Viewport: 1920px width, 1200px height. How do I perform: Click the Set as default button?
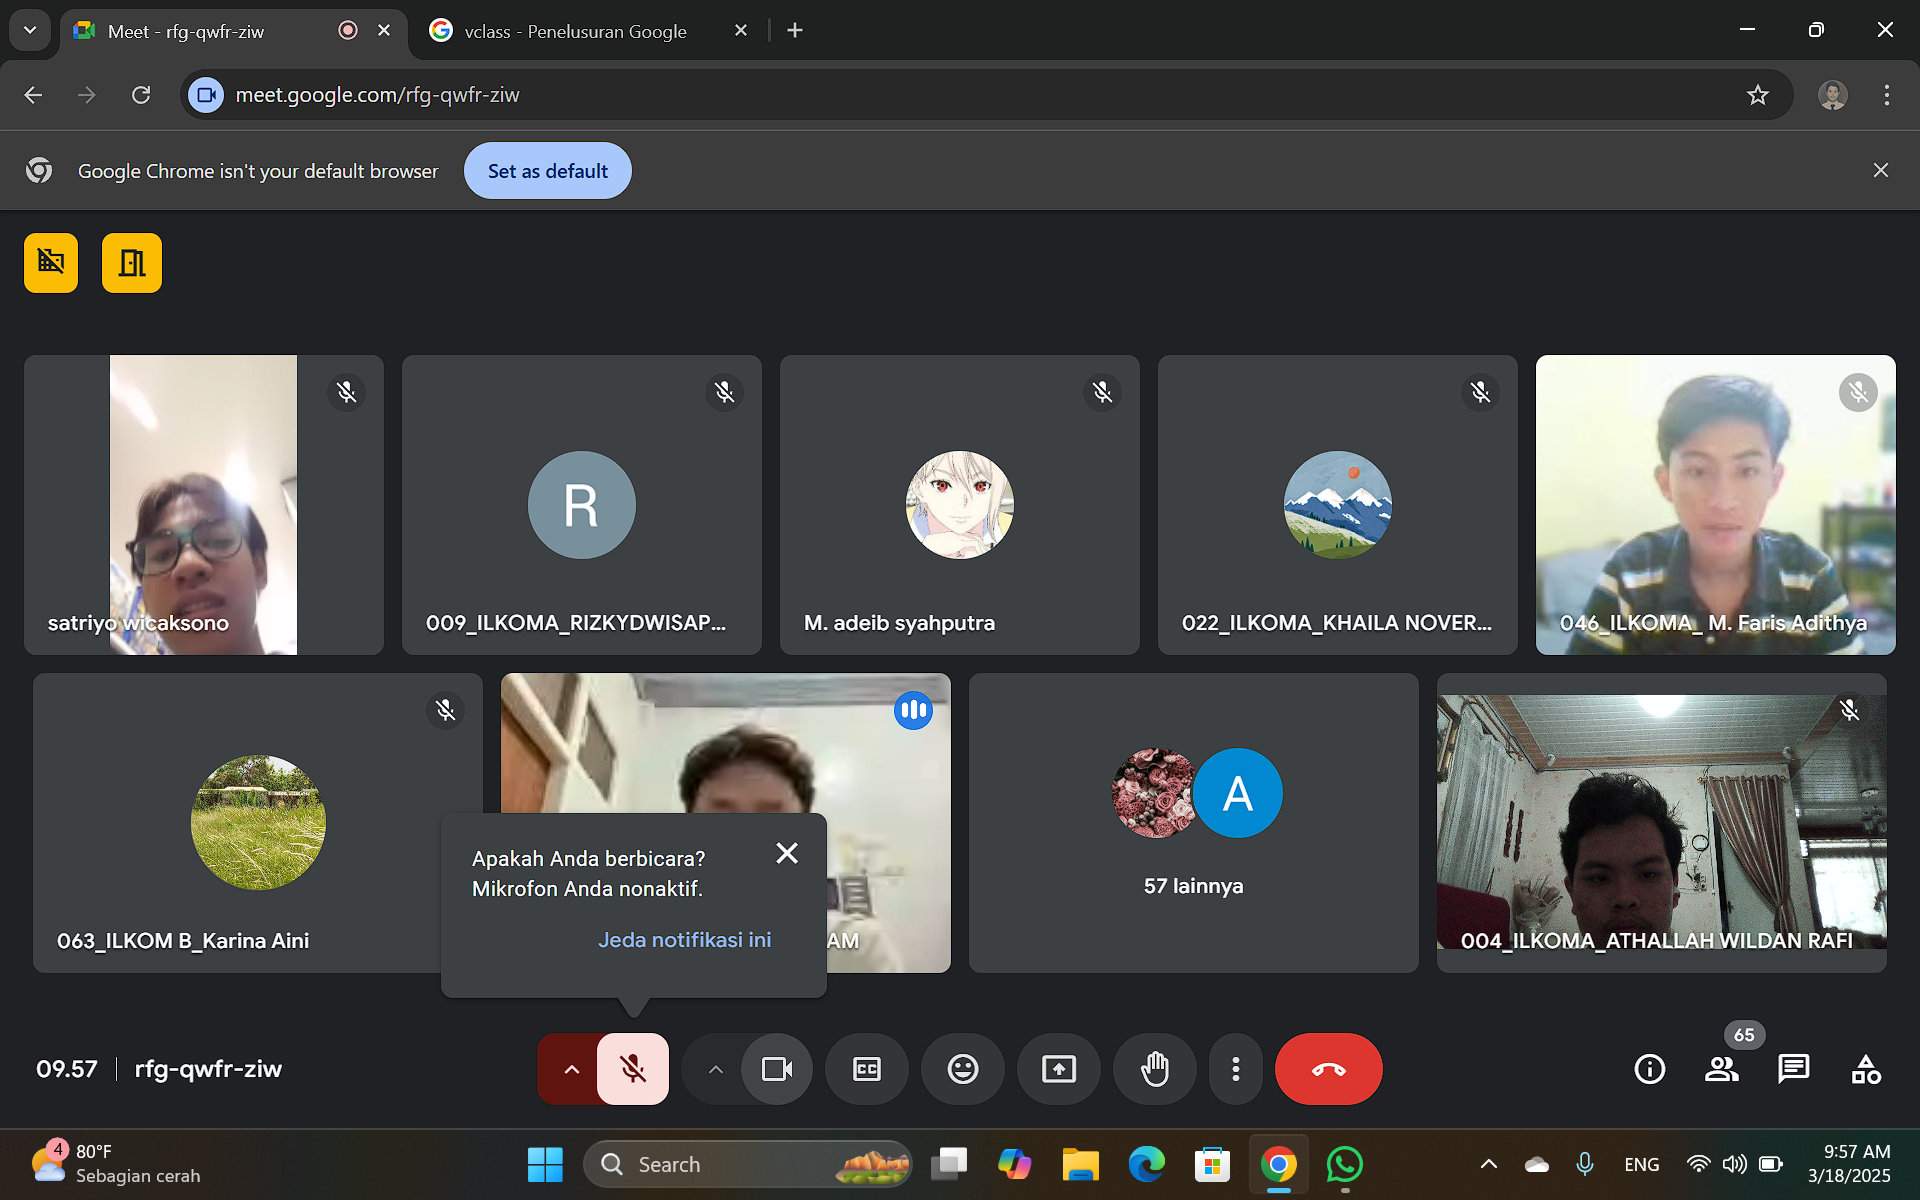[547, 171]
